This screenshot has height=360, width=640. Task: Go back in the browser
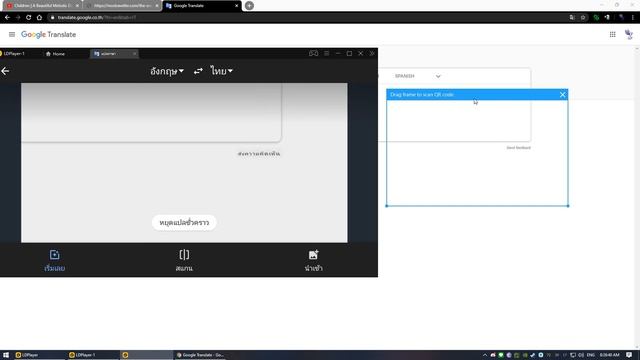click(x=7, y=18)
